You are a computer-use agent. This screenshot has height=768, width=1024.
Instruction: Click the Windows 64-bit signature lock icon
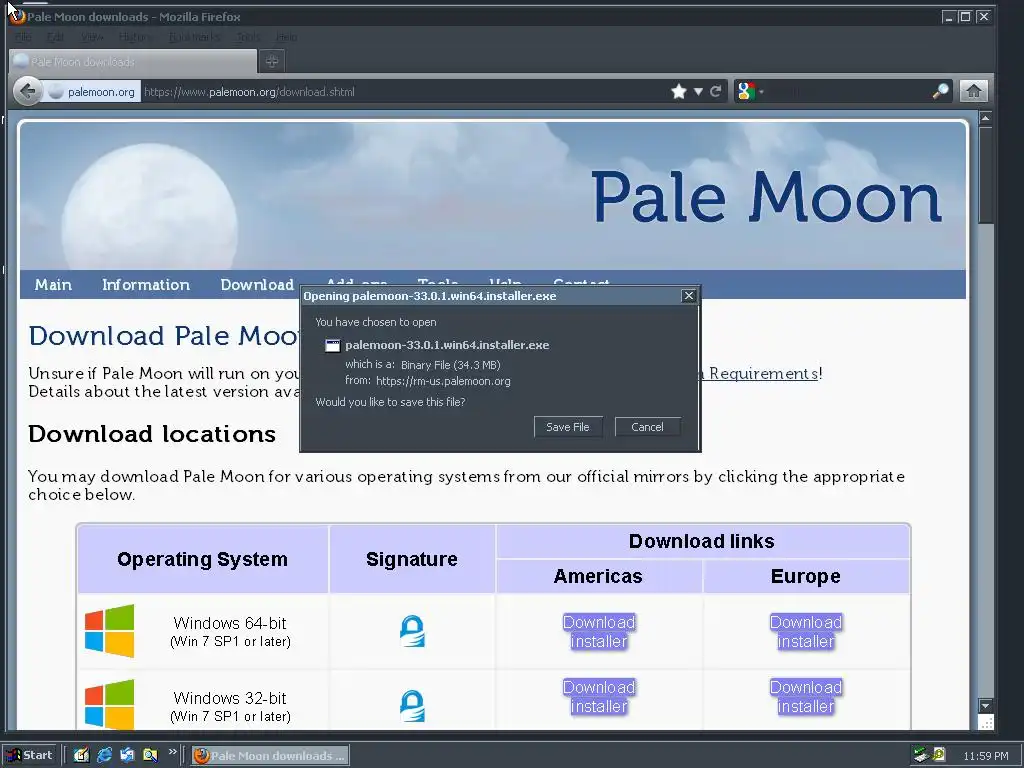point(412,632)
